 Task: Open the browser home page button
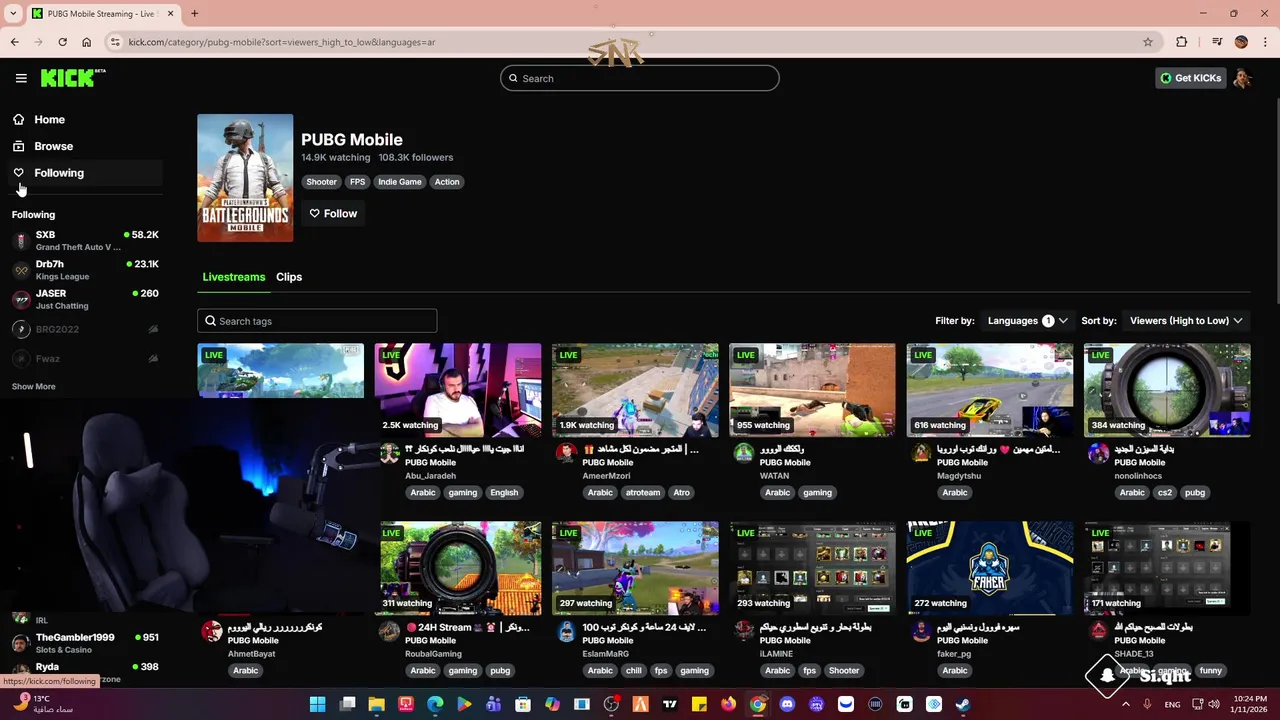[x=87, y=42]
